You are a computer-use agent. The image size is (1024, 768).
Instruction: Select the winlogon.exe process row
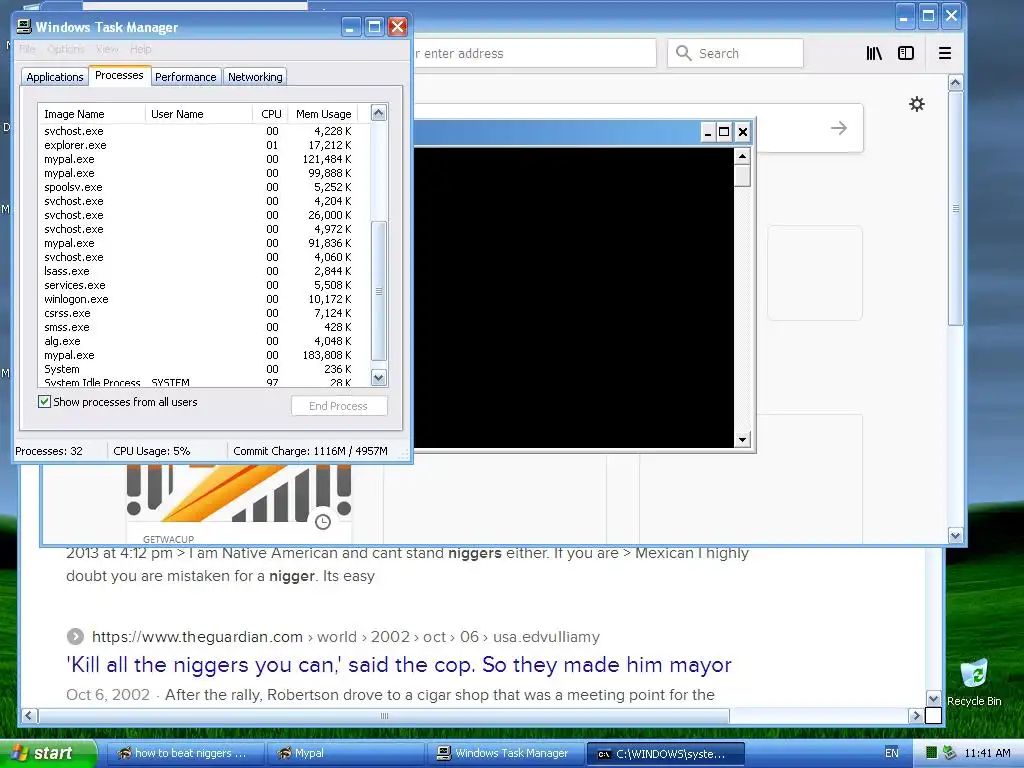(204, 299)
